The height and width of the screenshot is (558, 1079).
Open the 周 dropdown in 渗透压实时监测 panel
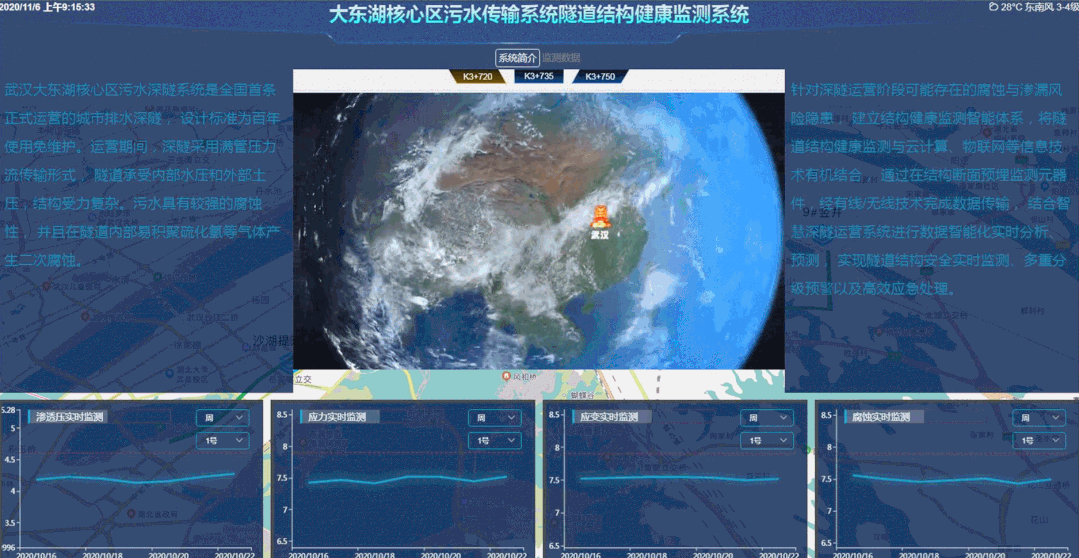(223, 418)
